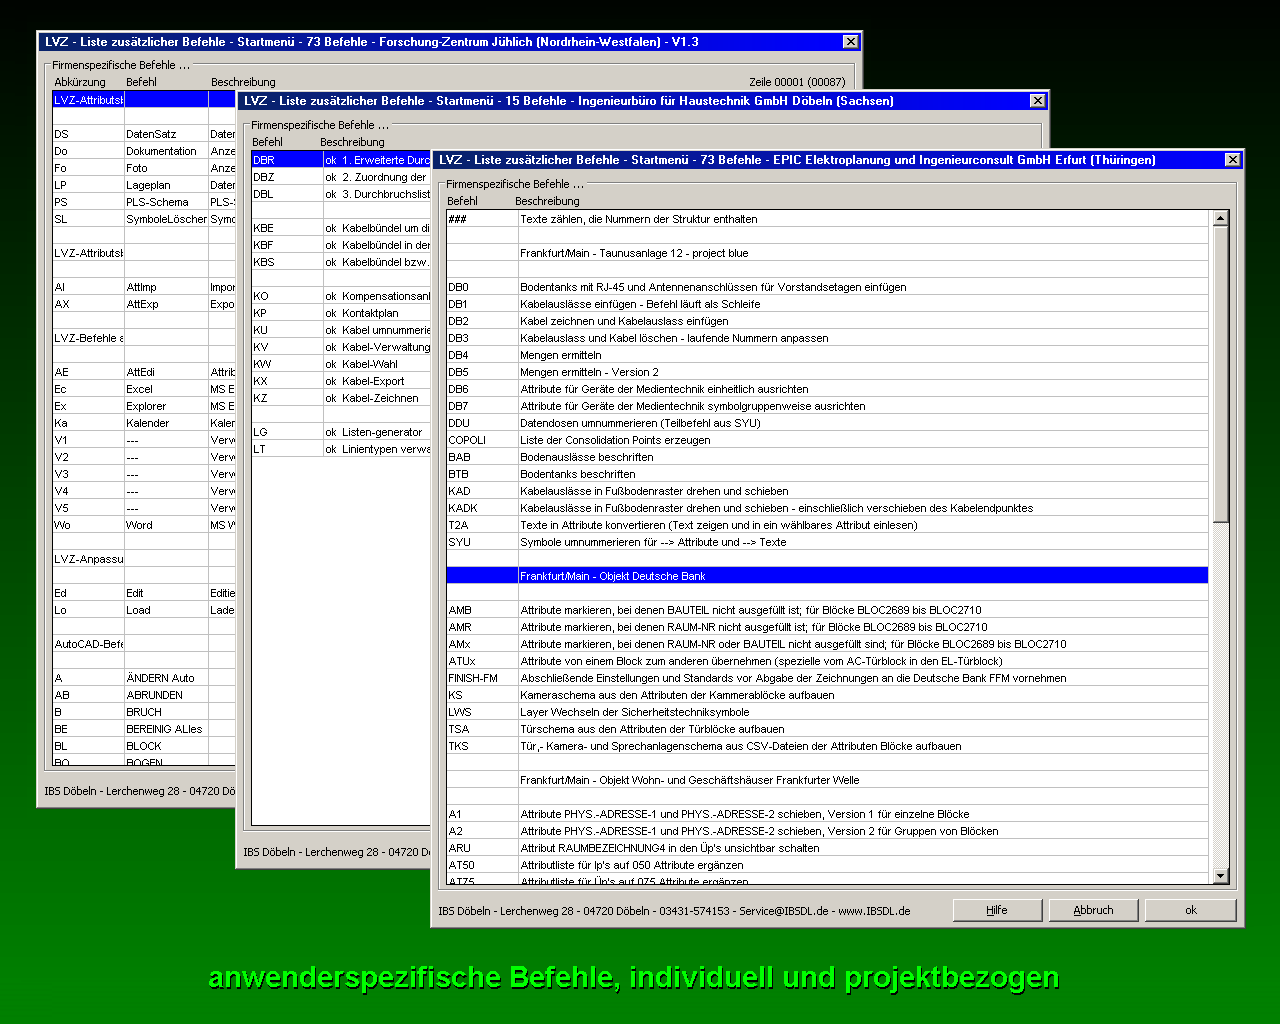Select KBE Kabelbündel row in Döbeln window

point(341,228)
